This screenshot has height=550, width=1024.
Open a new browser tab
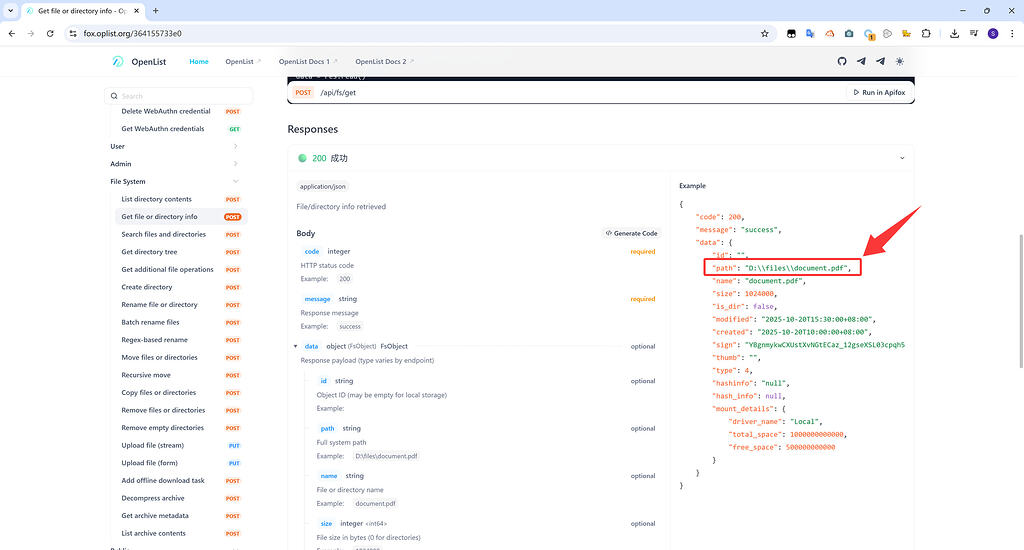pos(155,10)
